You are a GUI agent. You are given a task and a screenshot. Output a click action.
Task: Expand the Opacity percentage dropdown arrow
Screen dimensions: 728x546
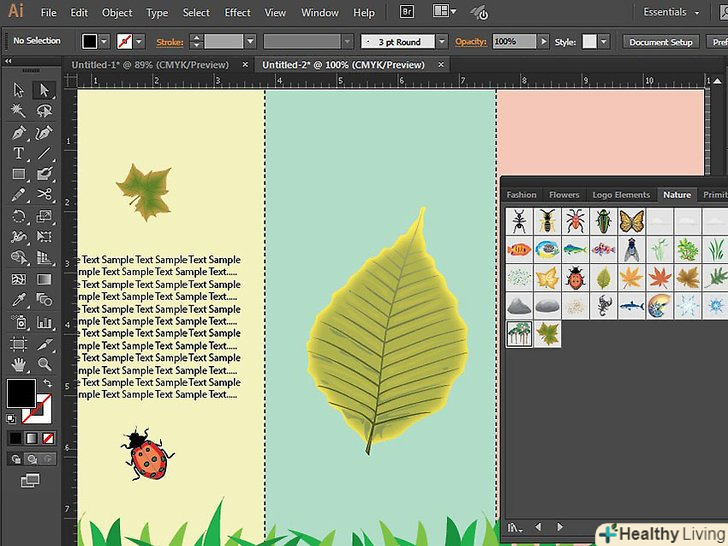coord(544,42)
